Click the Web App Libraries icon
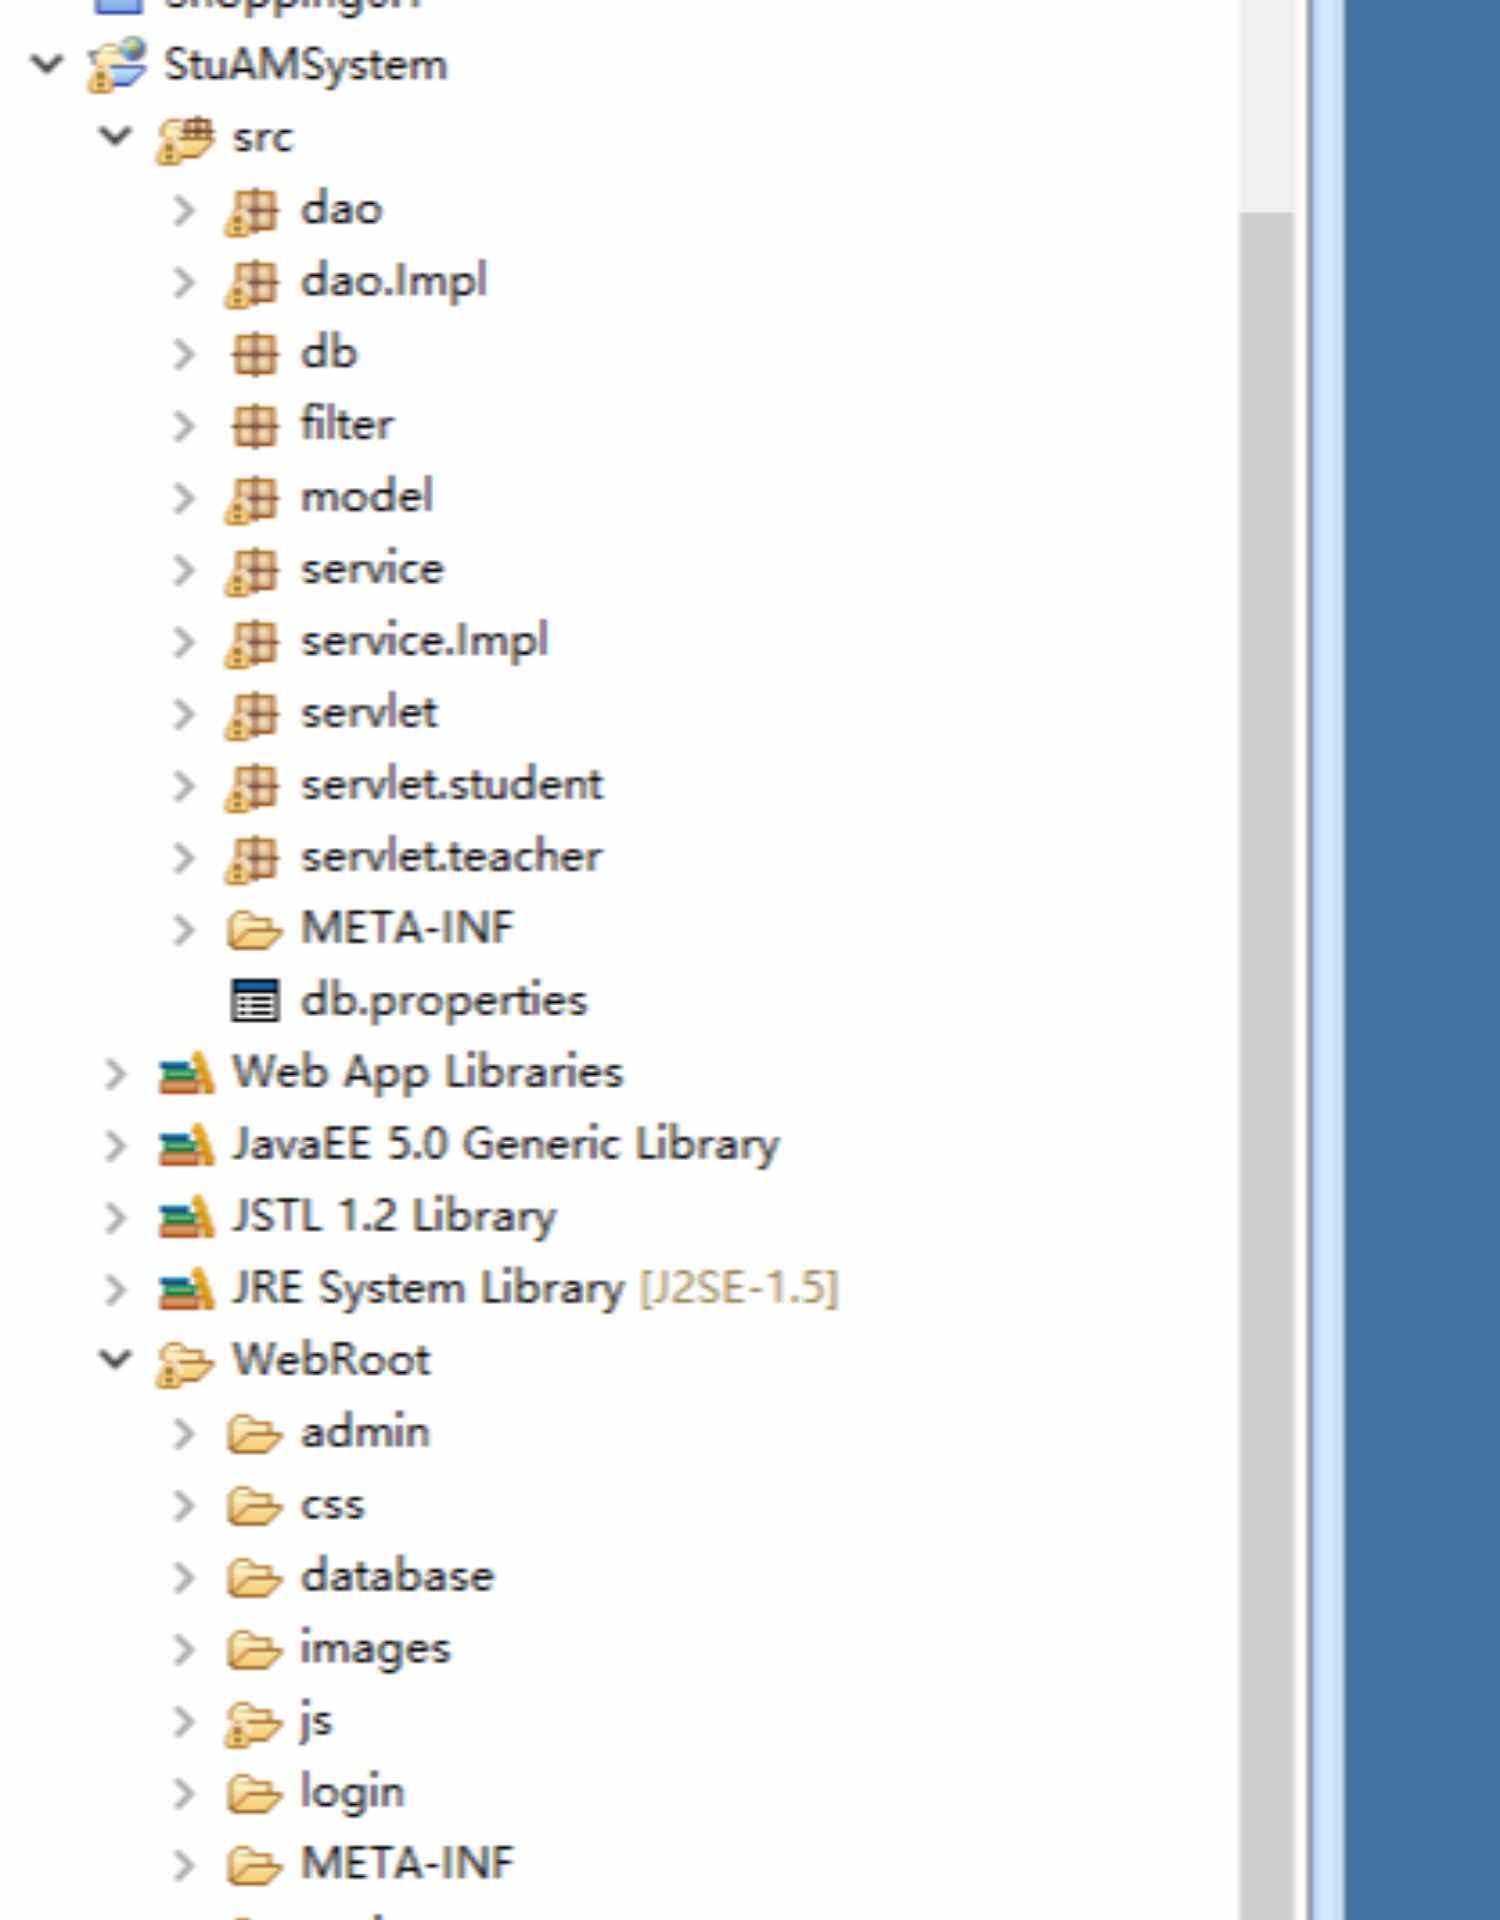1500x1920 pixels. point(186,1073)
